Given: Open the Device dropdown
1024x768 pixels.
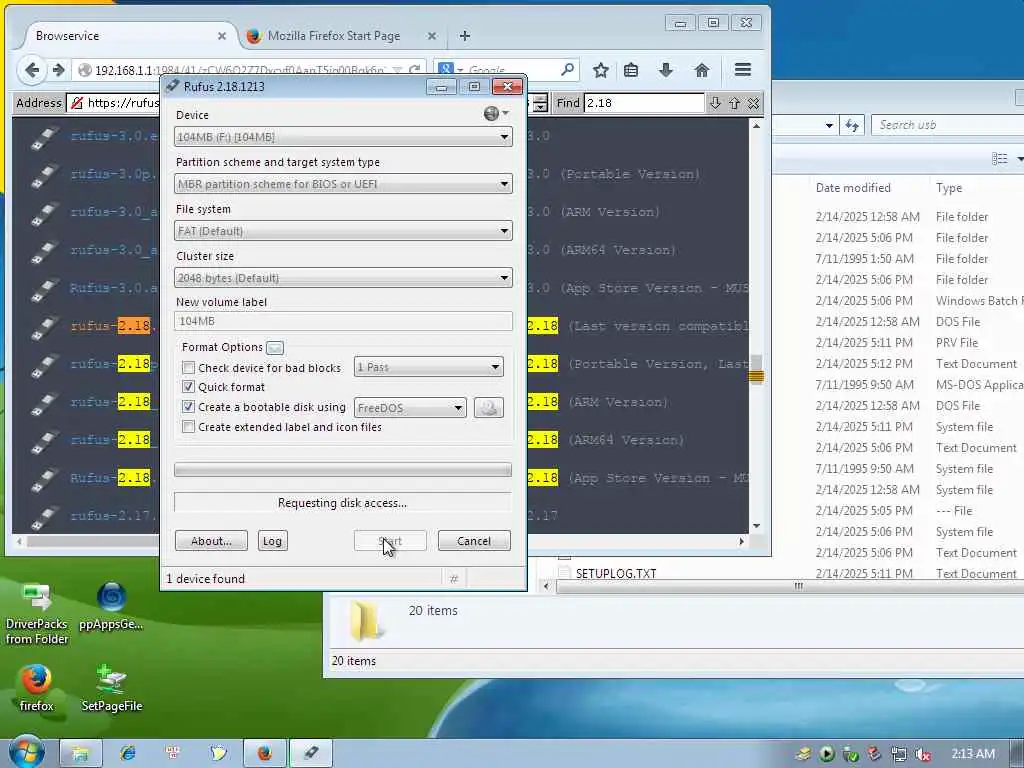Looking at the screenshot, I should click(x=343, y=137).
